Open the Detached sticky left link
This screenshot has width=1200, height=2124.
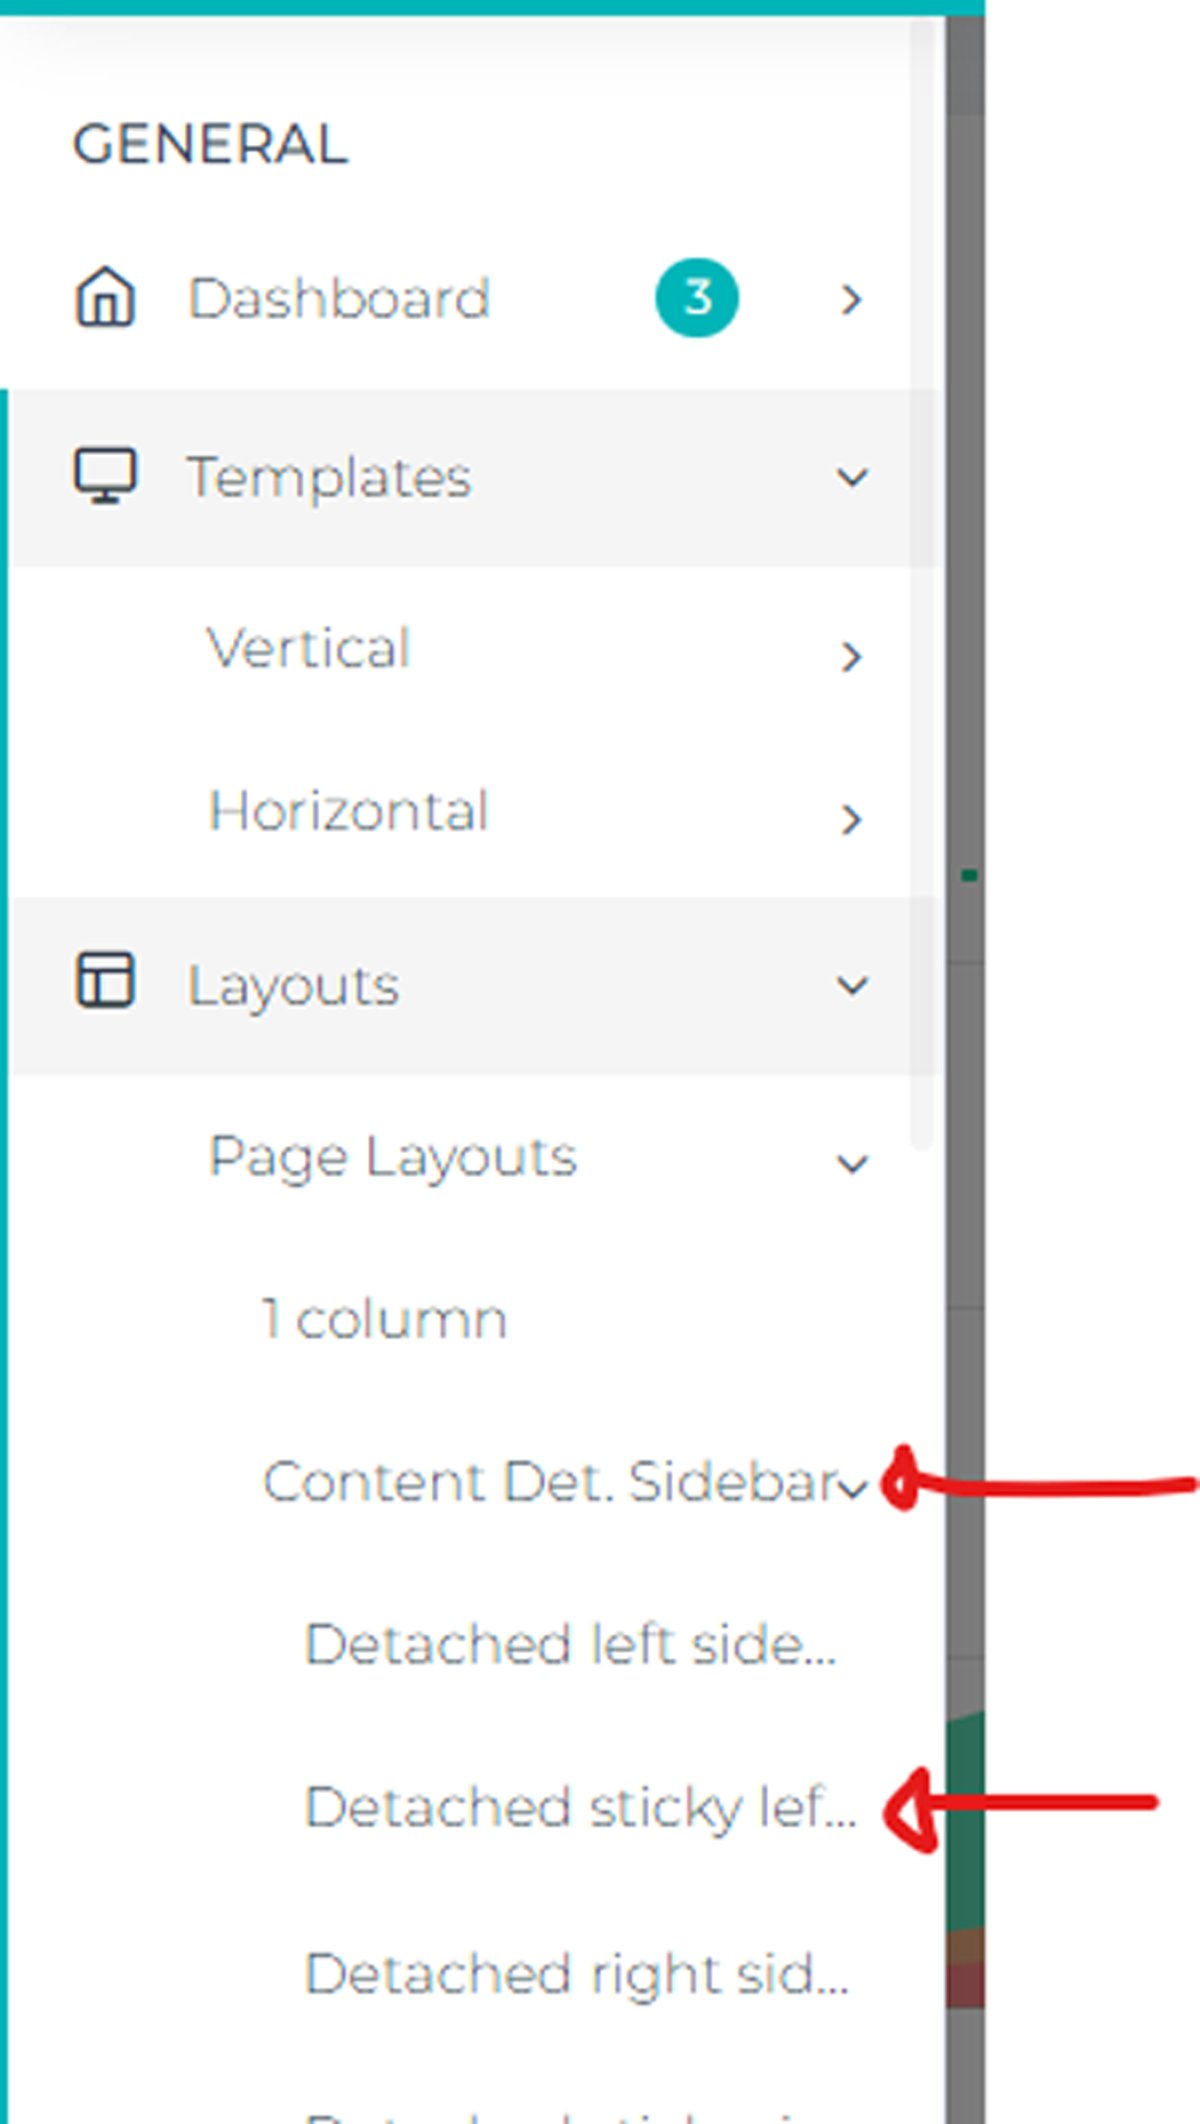[580, 1808]
